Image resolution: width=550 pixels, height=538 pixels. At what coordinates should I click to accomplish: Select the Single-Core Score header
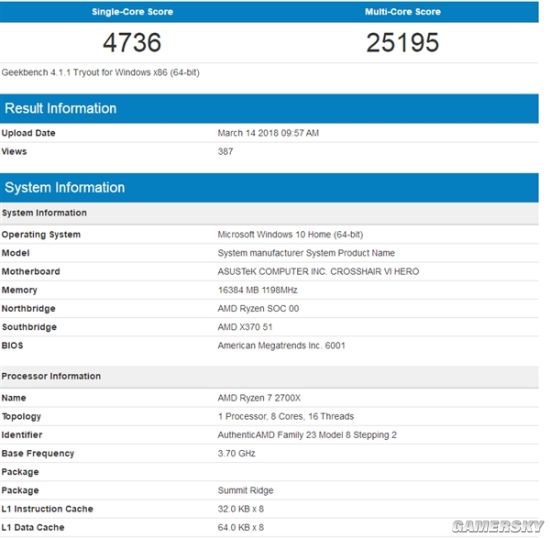(x=132, y=12)
